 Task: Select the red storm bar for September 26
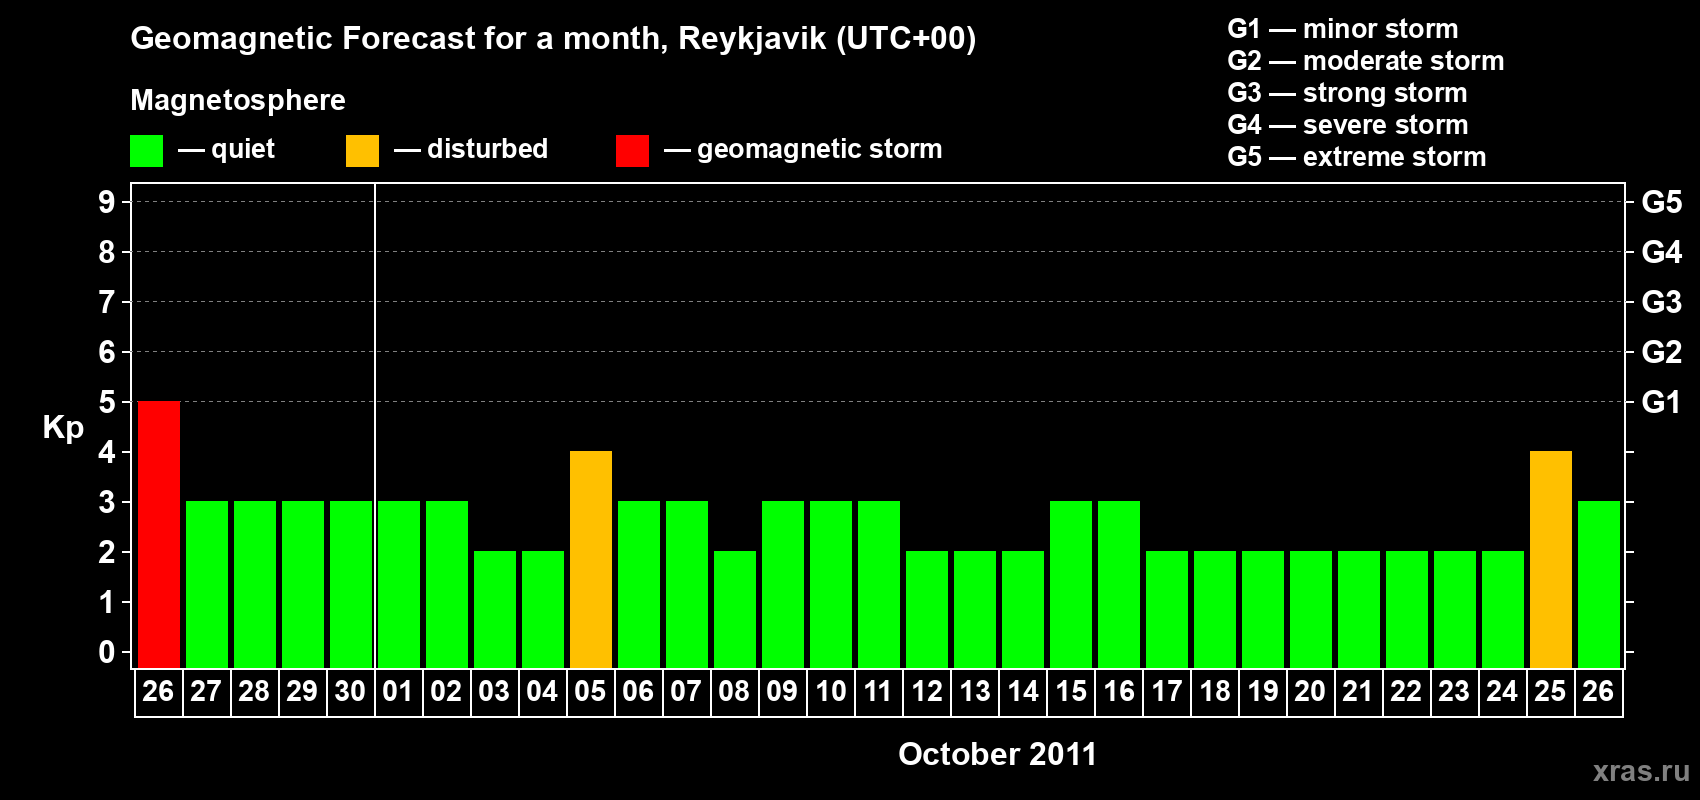159,534
